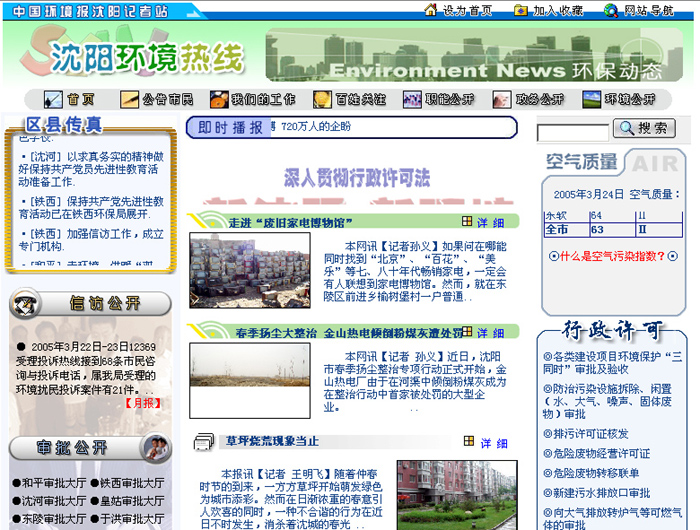
Task: Open 公告市民 menu item
Action: click(168, 99)
